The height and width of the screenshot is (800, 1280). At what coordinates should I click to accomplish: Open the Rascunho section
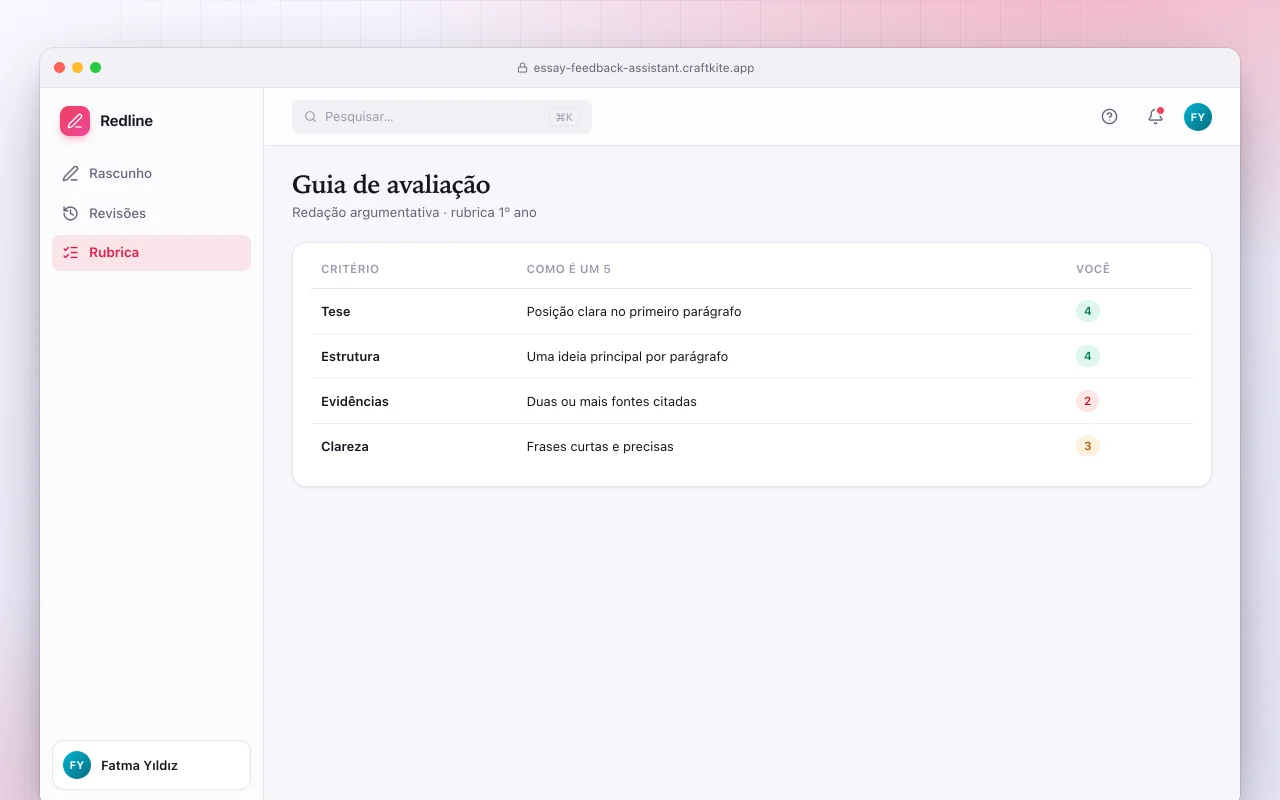pos(151,174)
